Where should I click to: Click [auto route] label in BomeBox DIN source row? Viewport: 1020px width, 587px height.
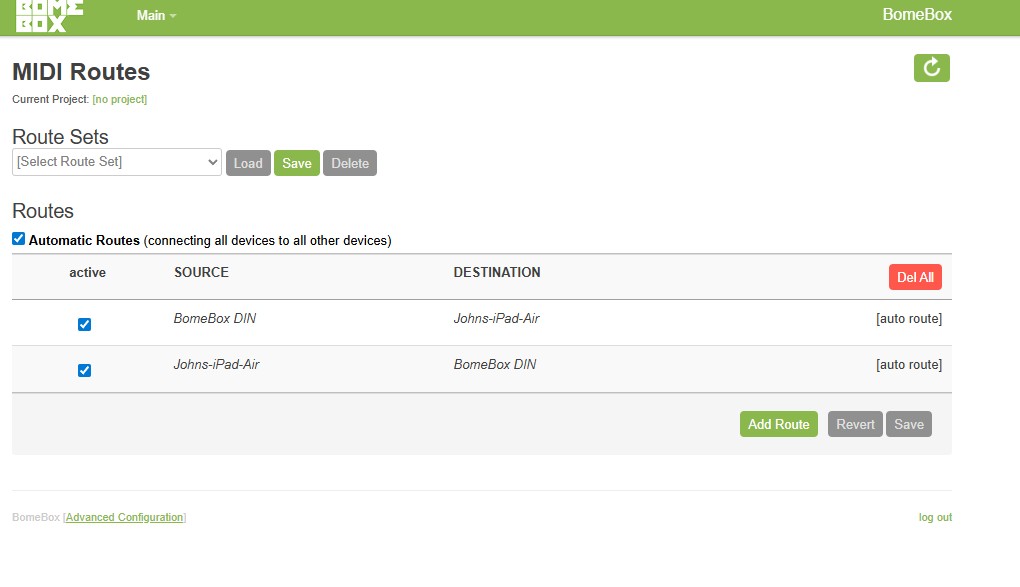click(909, 318)
